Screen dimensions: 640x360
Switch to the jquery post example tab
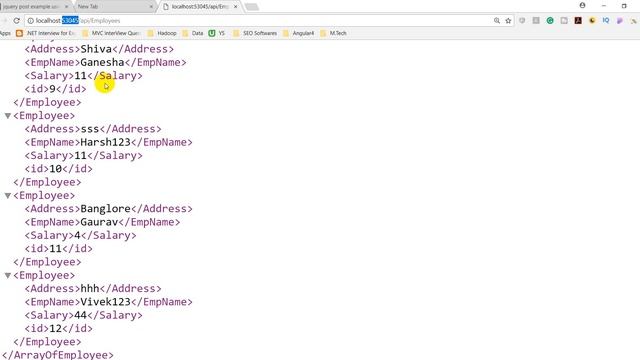click(31, 7)
